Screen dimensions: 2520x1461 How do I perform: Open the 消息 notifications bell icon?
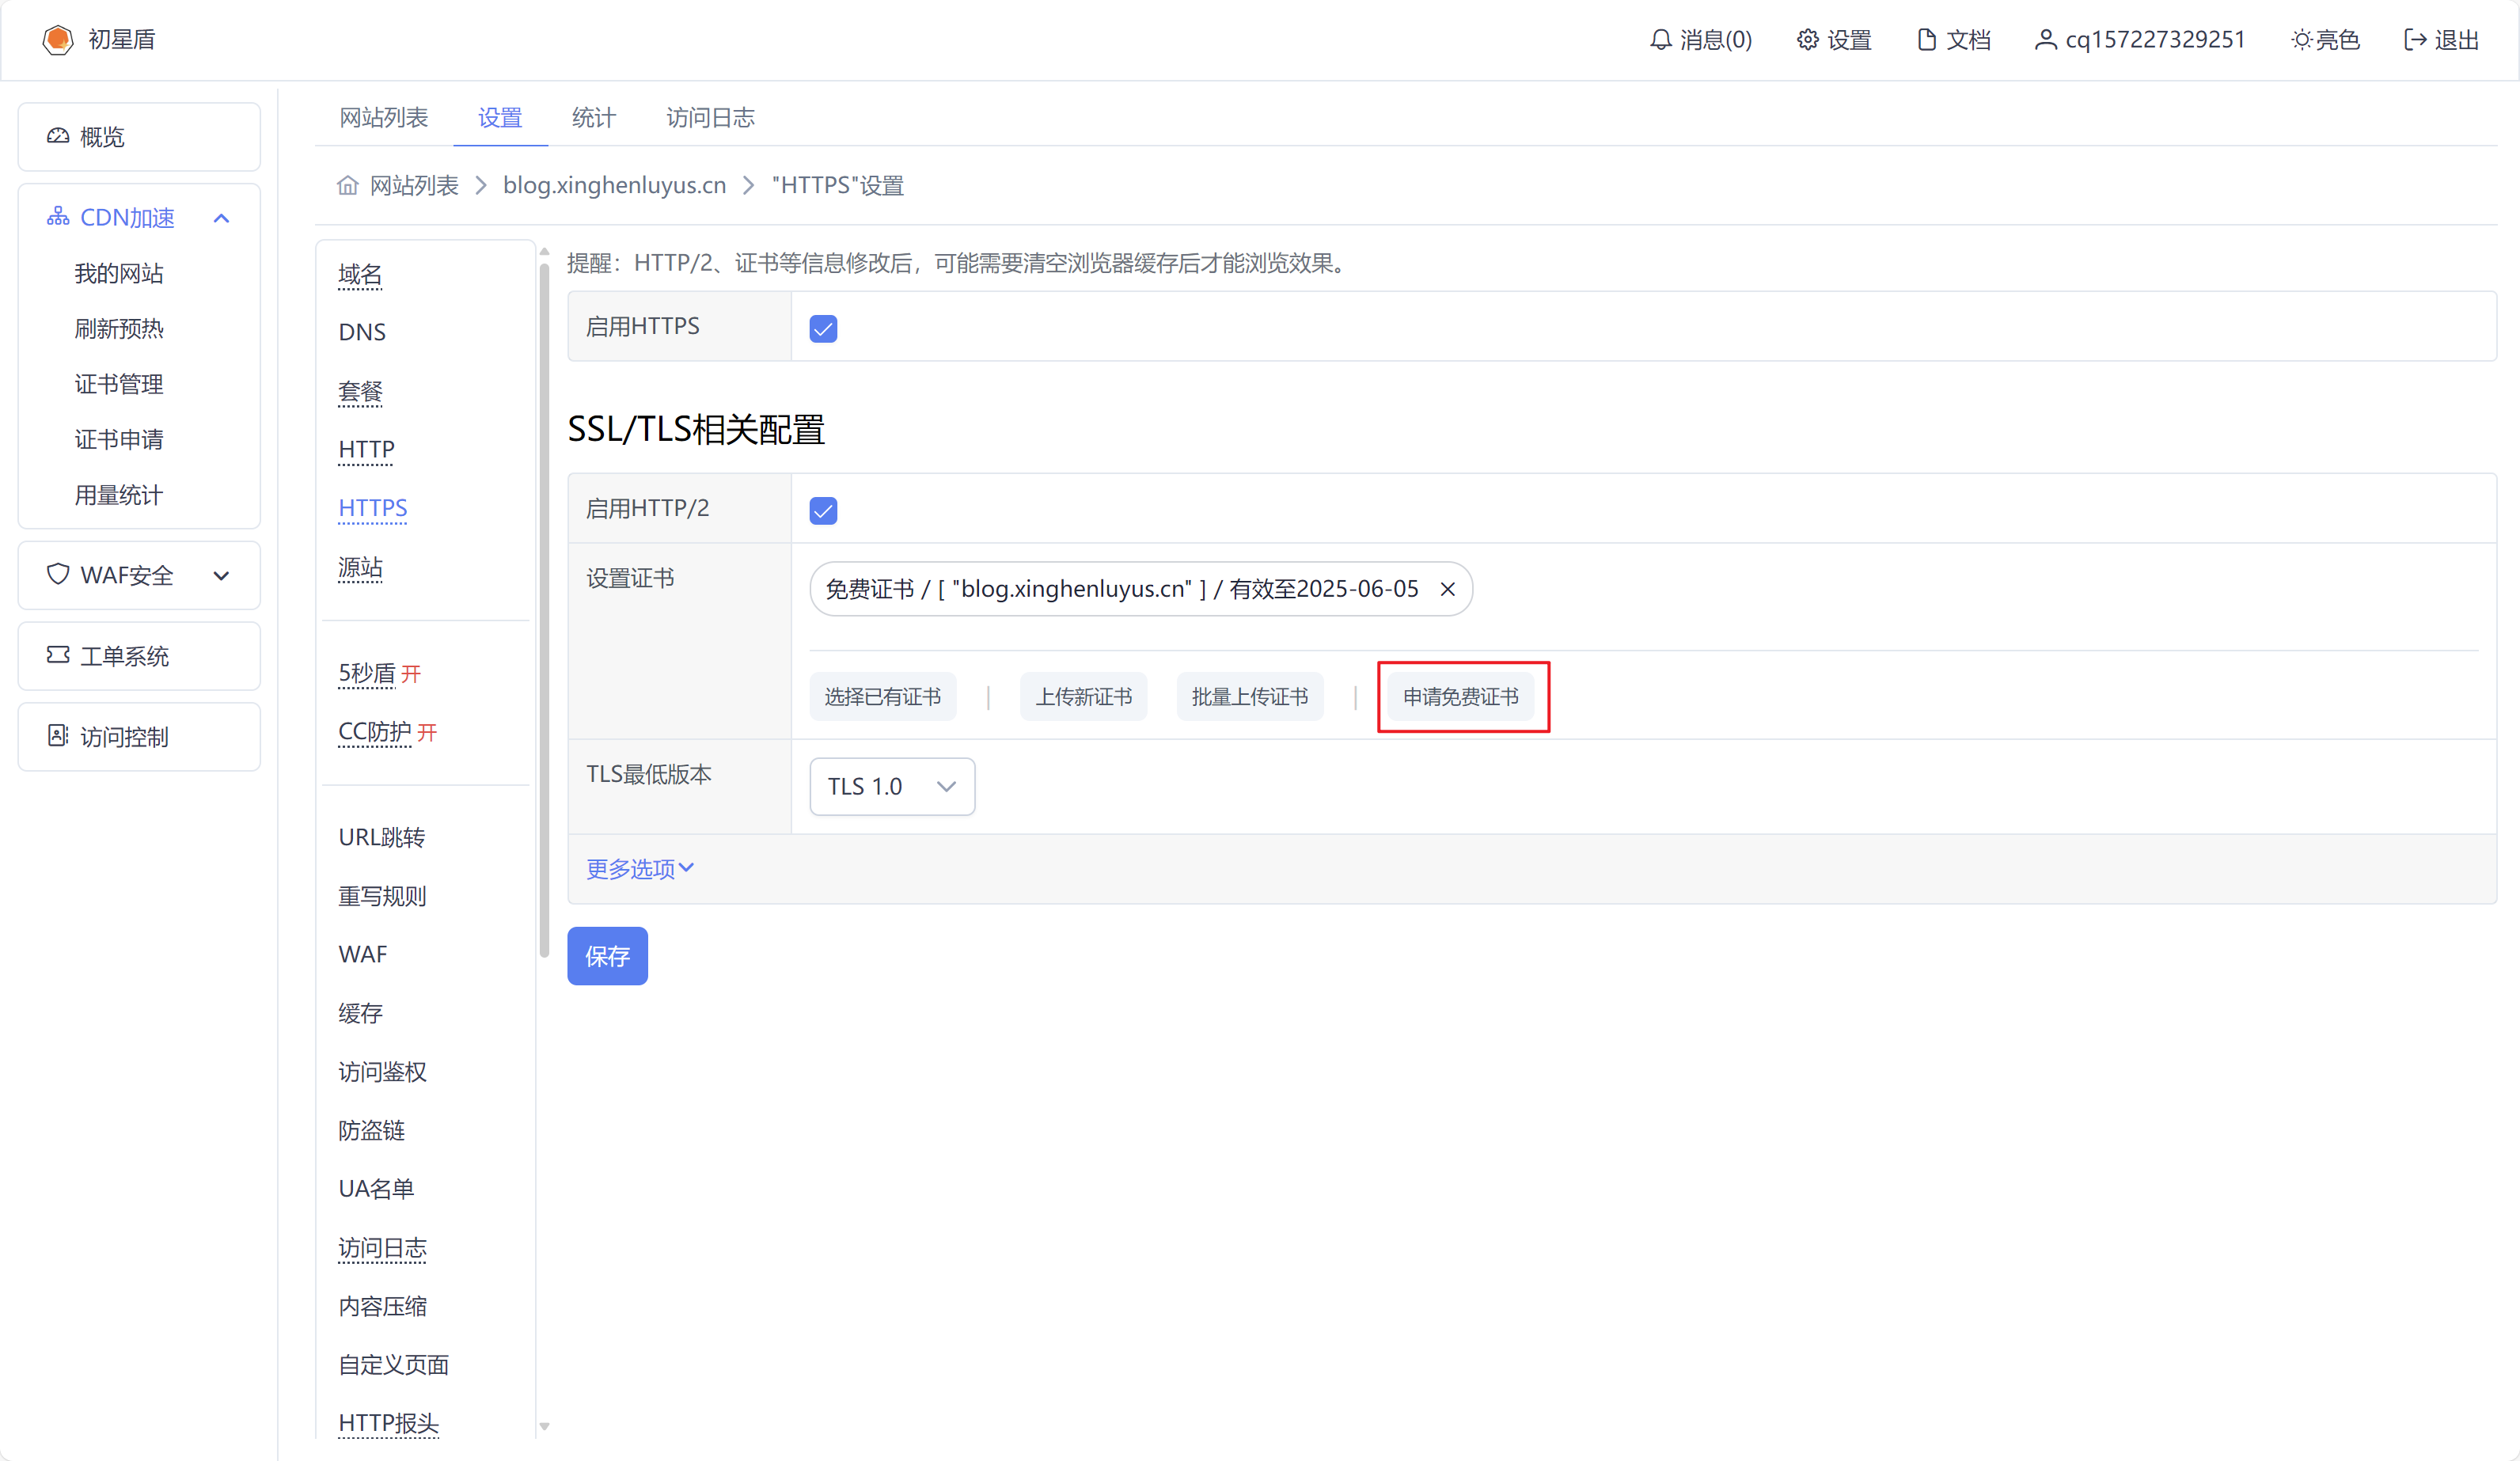(x=1660, y=40)
